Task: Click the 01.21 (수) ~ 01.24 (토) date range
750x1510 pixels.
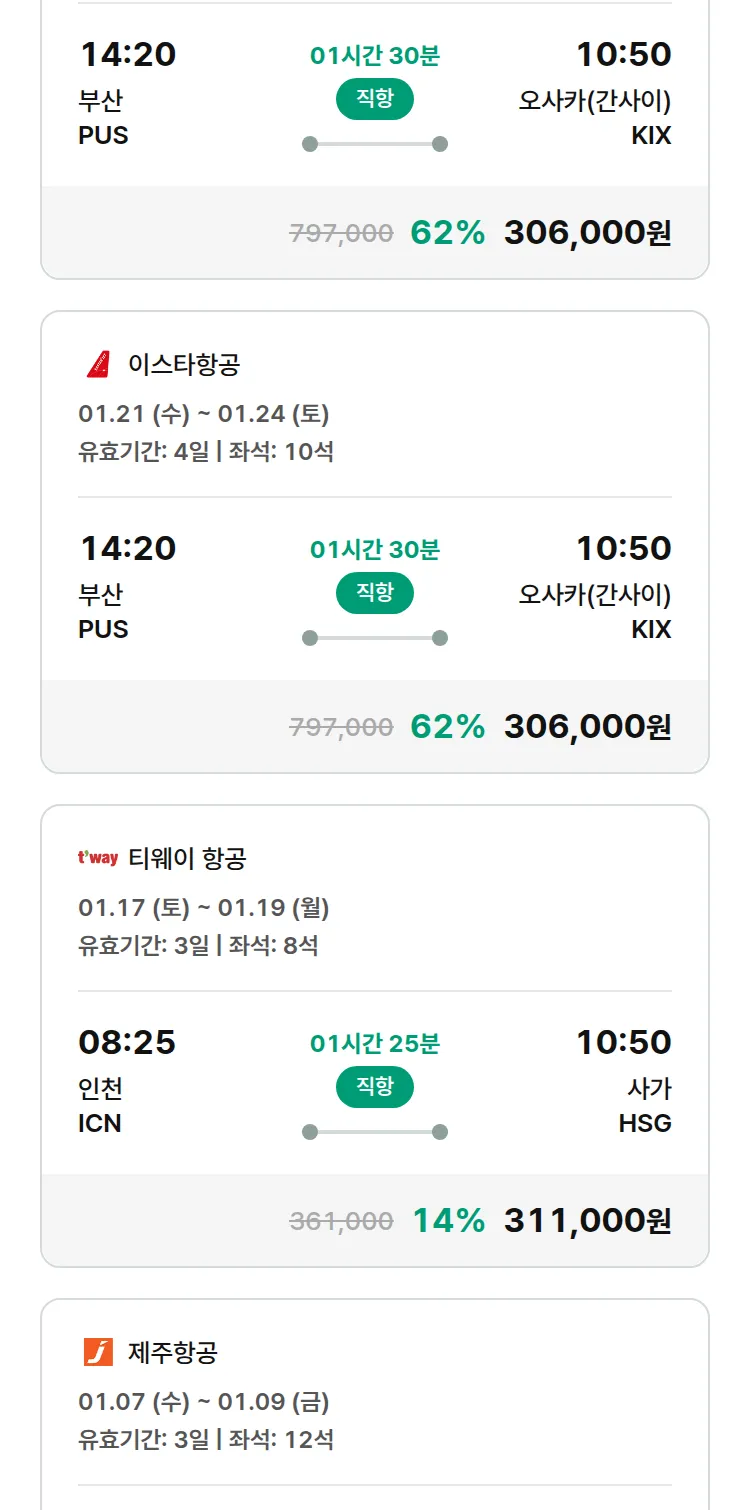Action: coord(204,413)
